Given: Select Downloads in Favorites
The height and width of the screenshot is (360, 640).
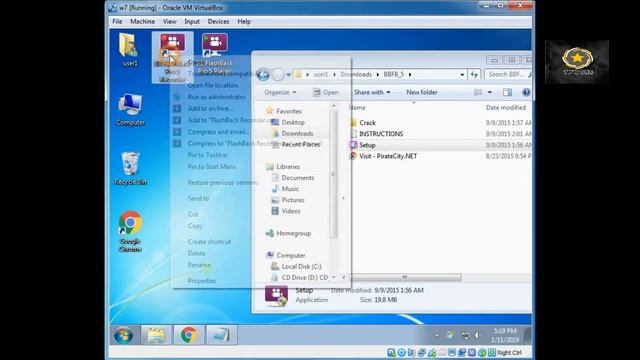Looking at the screenshot, I should click(x=297, y=133).
